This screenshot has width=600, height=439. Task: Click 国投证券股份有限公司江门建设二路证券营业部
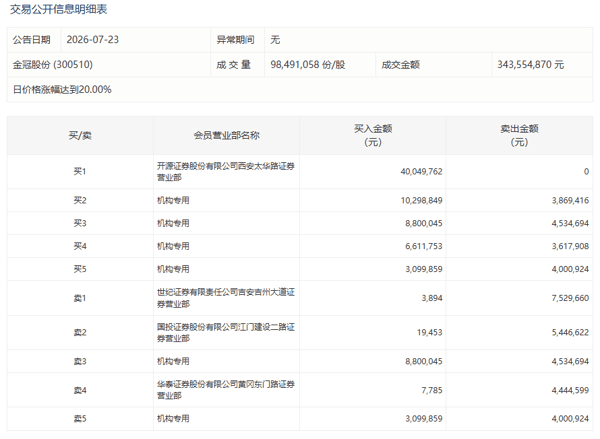[226, 333]
